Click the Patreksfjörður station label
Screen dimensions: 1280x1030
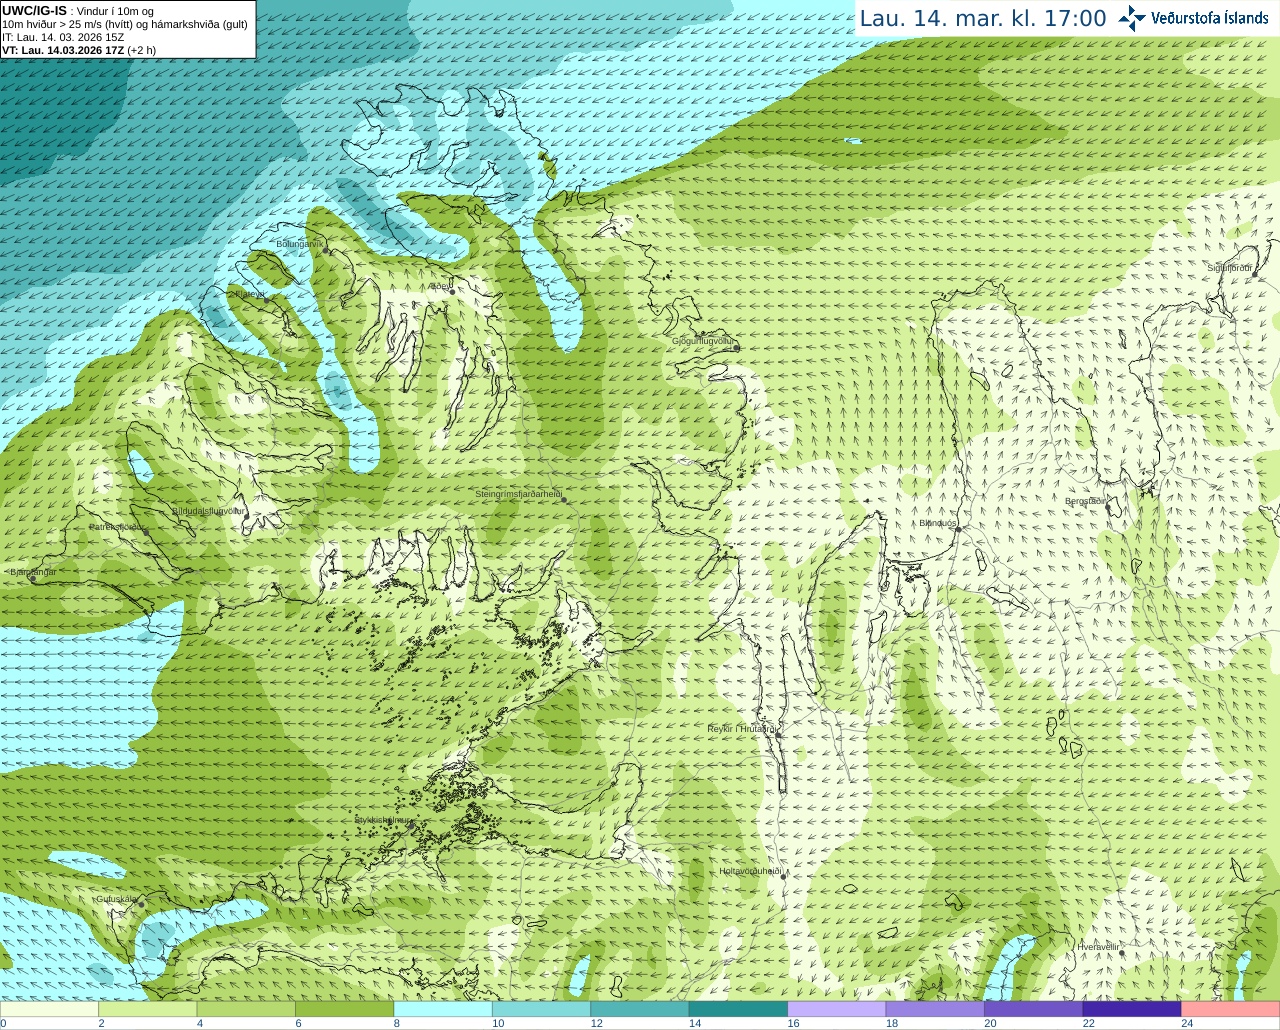click(x=118, y=527)
